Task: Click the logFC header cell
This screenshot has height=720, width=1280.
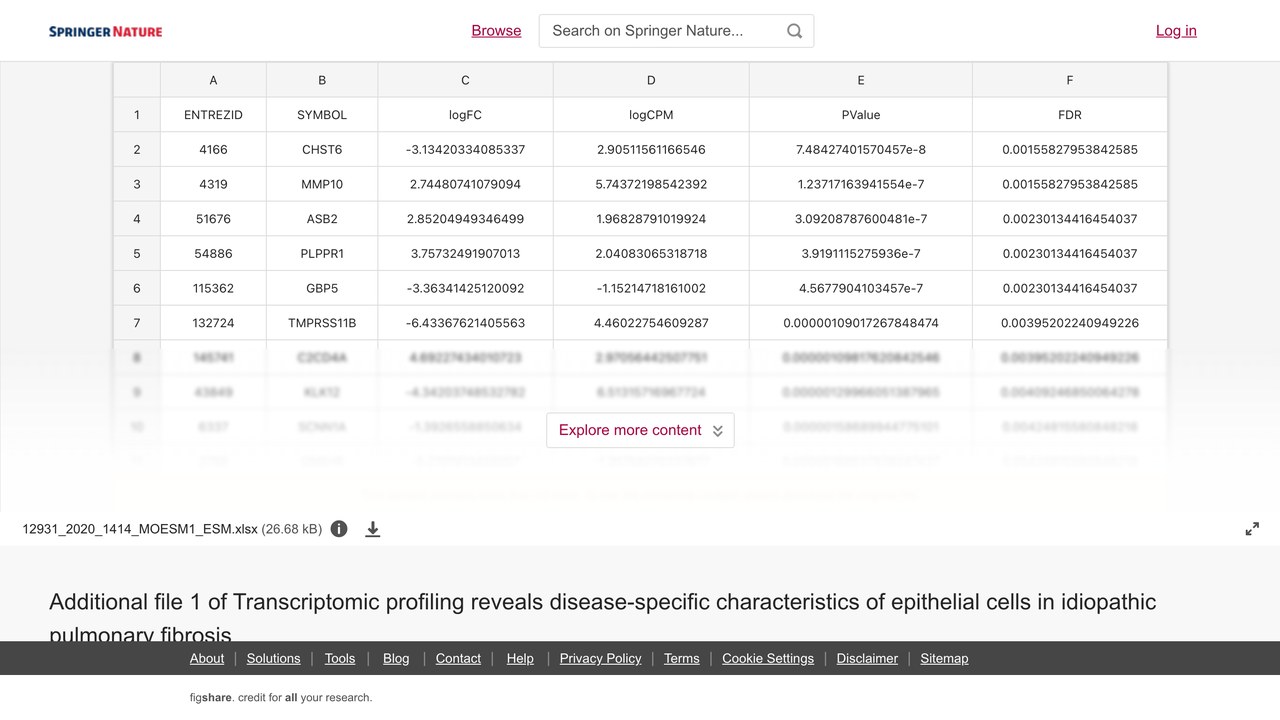Action: [465, 115]
